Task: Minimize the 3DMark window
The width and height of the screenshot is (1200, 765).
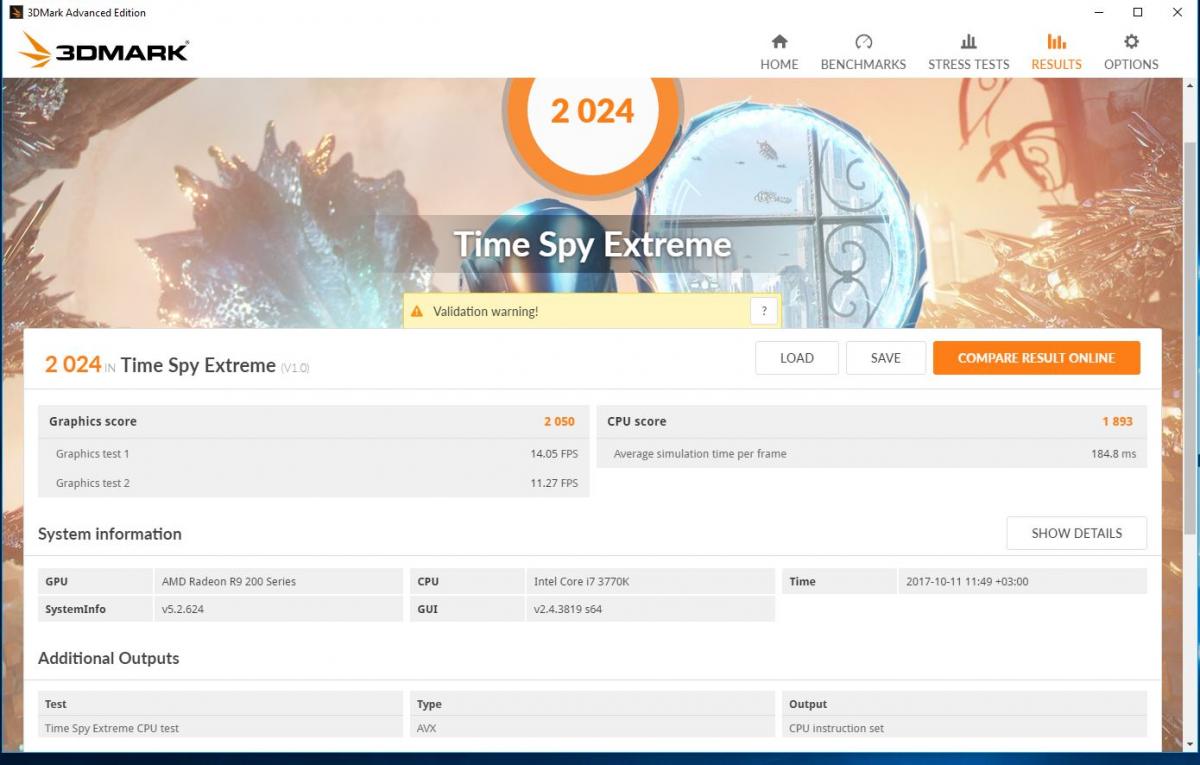Action: pos(1097,12)
